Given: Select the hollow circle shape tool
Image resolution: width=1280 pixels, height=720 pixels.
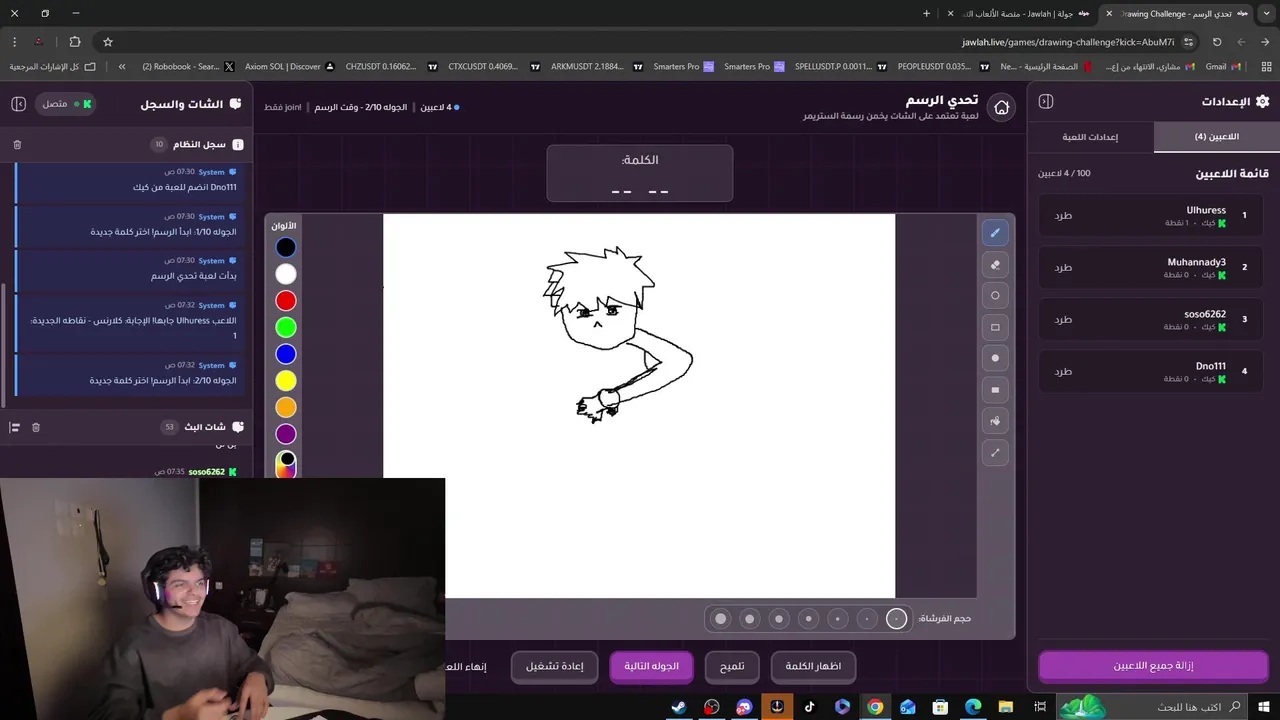Looking at the screenshot, I should click(995, 296).
